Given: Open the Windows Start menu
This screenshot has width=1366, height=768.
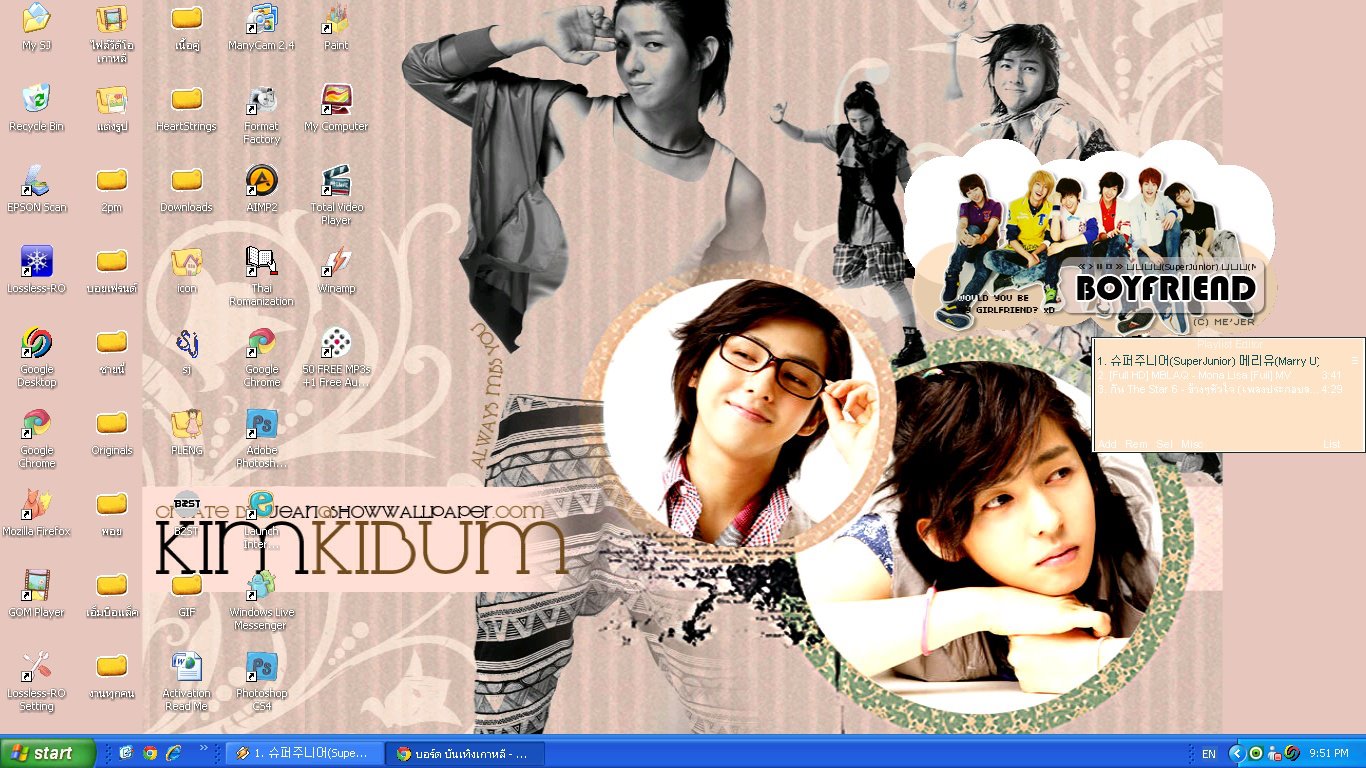Looking at the screenshot, I should pos(48,753).
